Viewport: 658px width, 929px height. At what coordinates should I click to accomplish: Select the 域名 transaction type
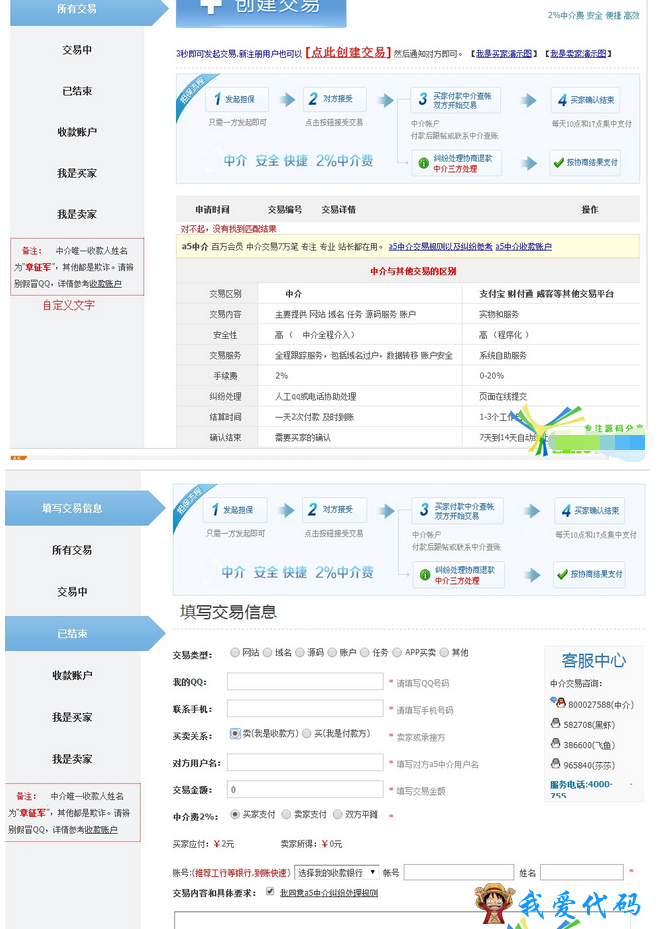pos(268,652)
